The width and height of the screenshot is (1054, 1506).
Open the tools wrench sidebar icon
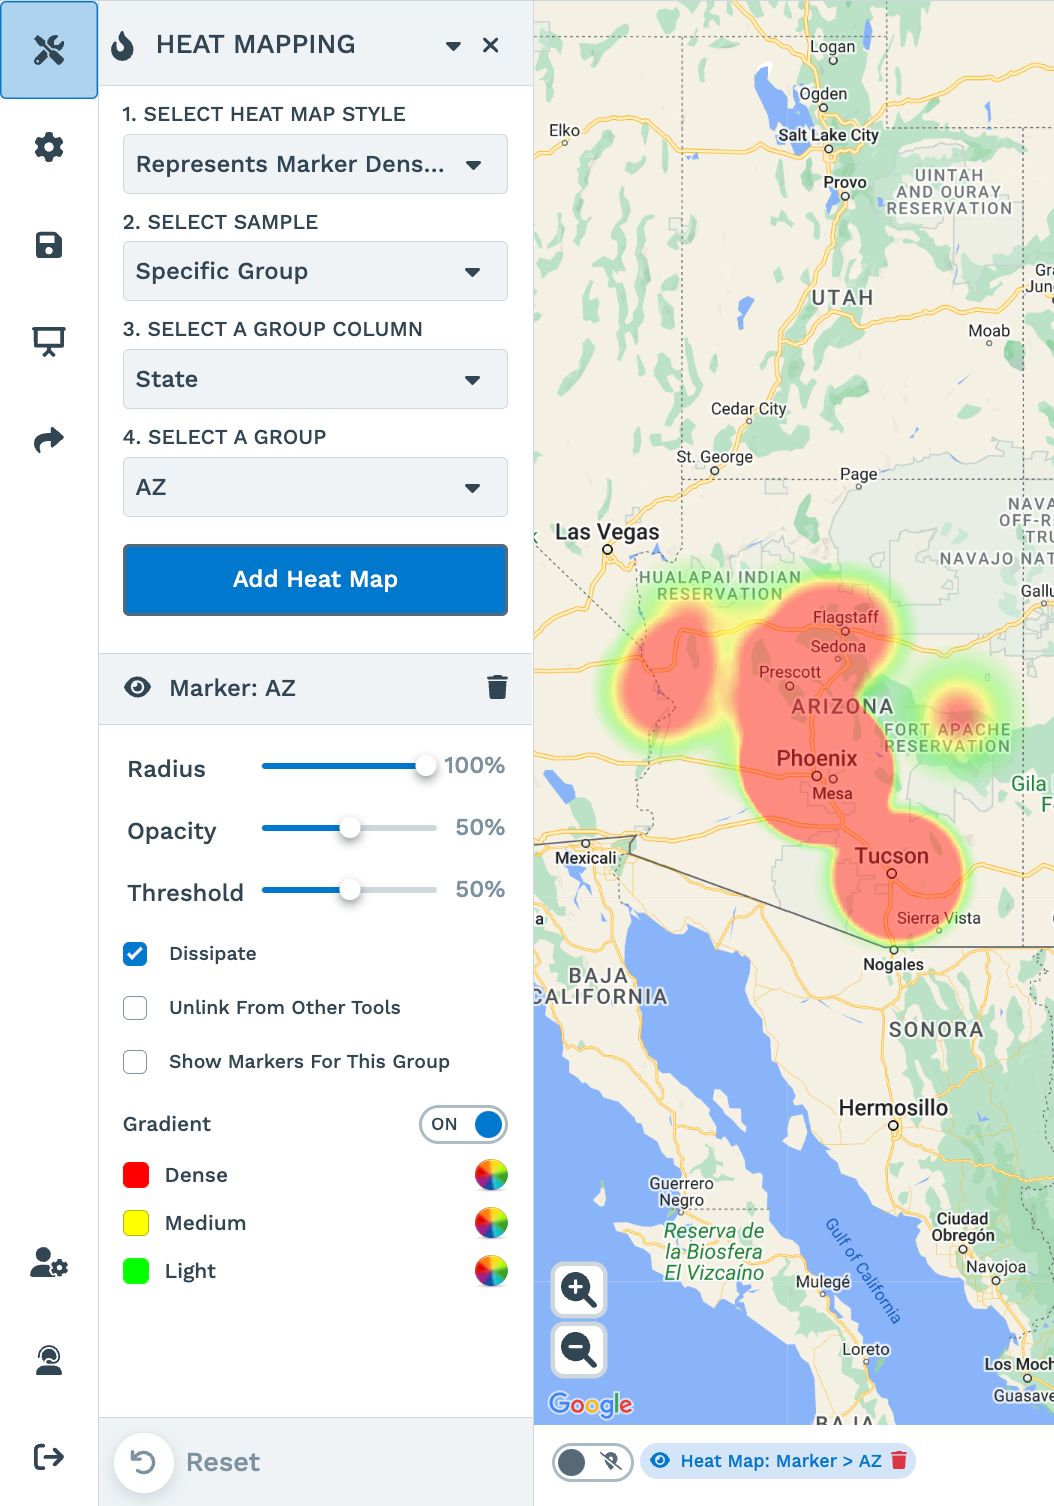tap(49, 50)
